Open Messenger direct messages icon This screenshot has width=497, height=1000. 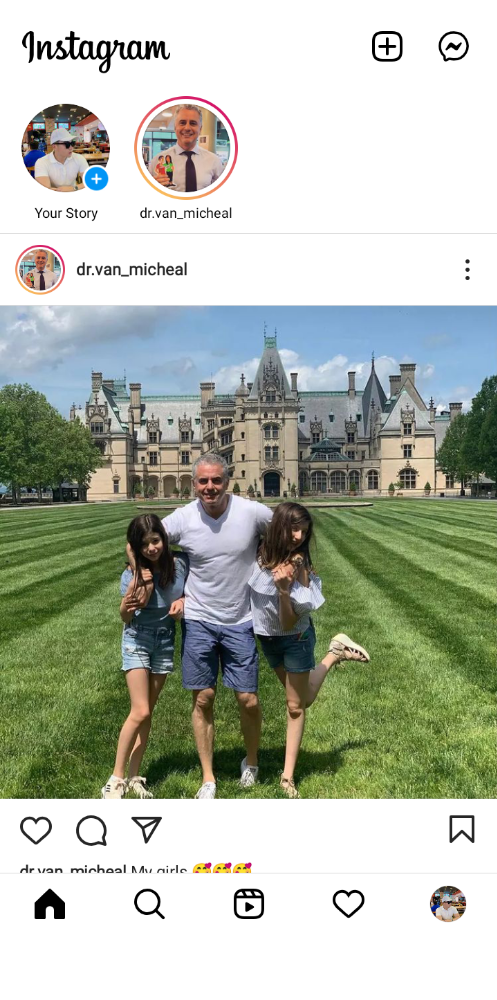(454, 47)
